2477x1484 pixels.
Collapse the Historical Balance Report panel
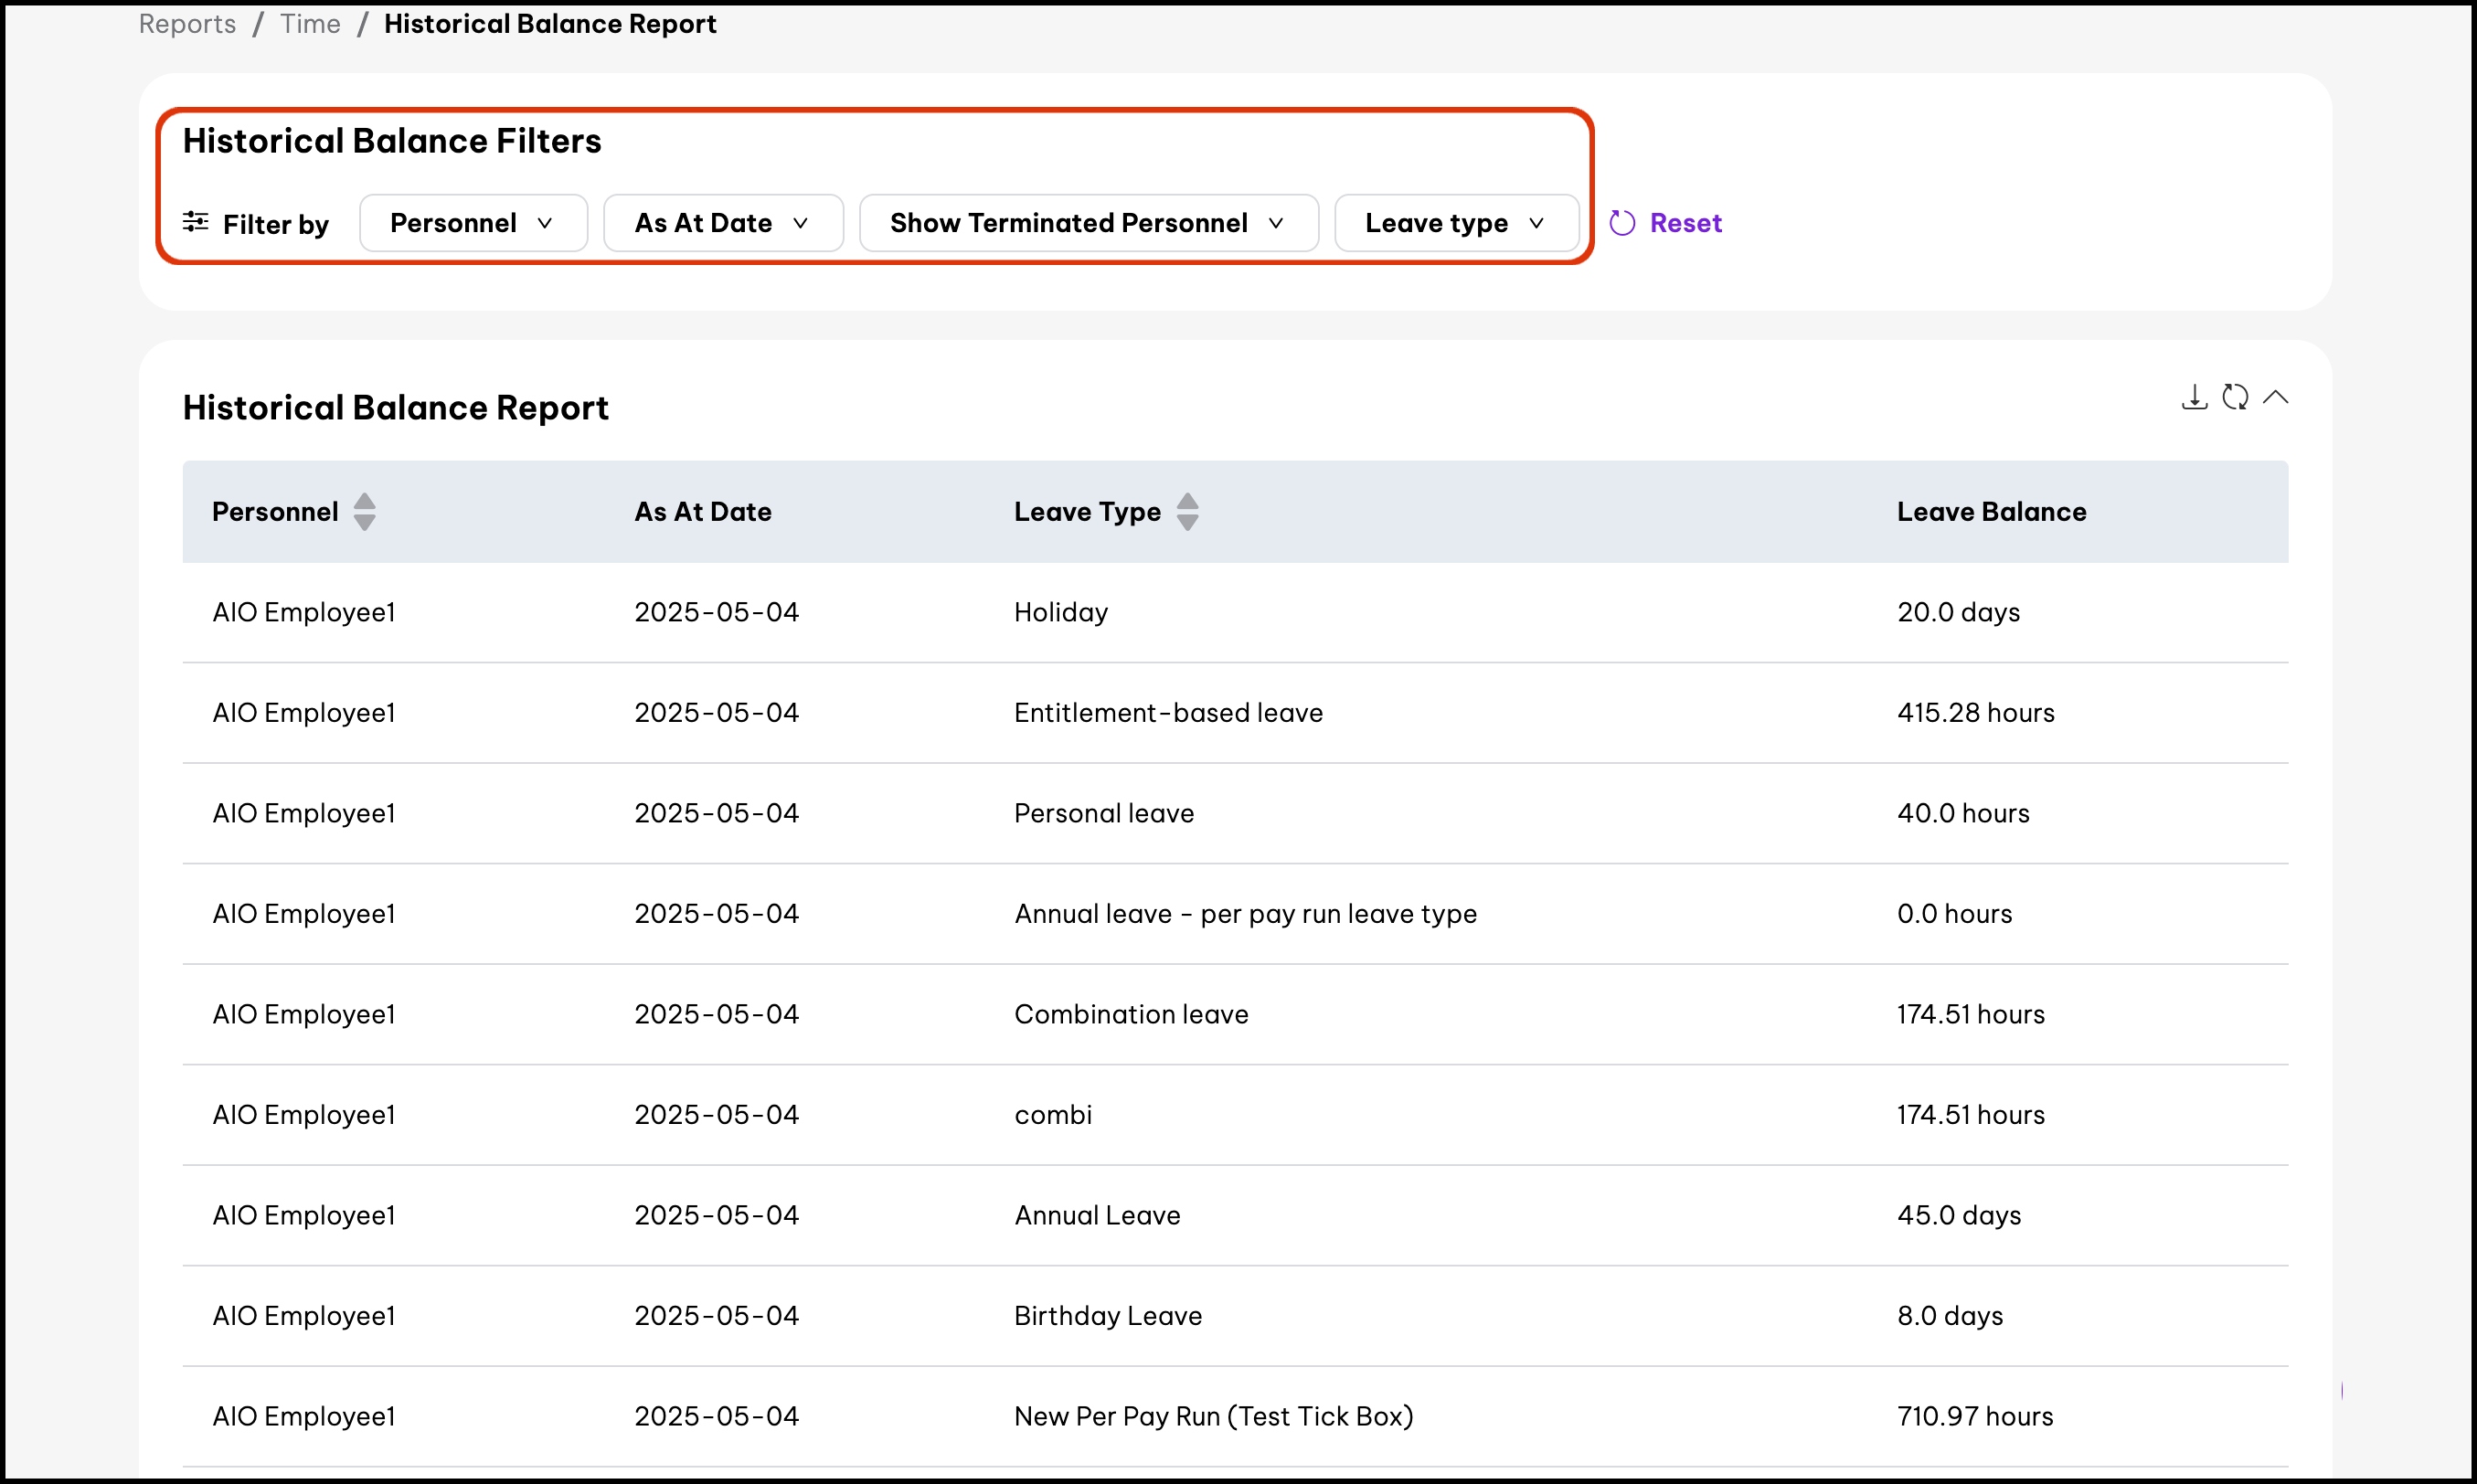pos(2275,397)
